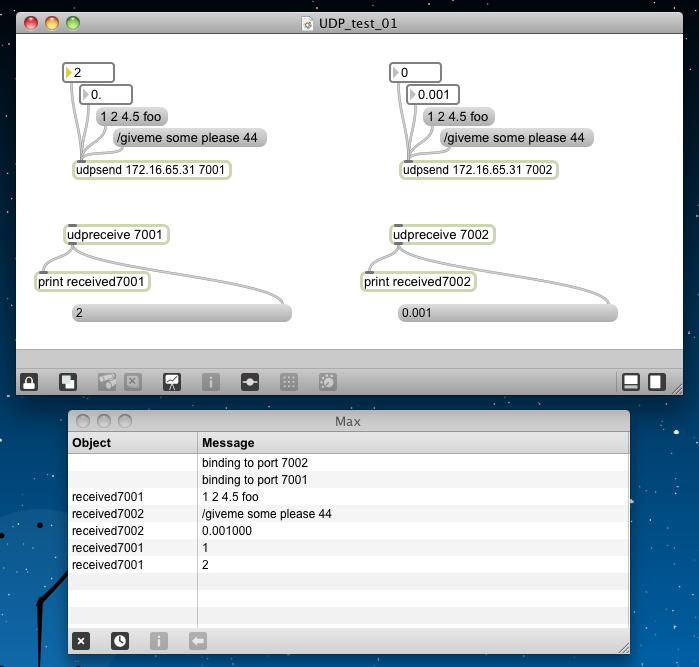Image resolution: width=699 pixels, height=667 pixels.
Task: Click the resize grip of the Max window
Action: (x=624, y=648)
